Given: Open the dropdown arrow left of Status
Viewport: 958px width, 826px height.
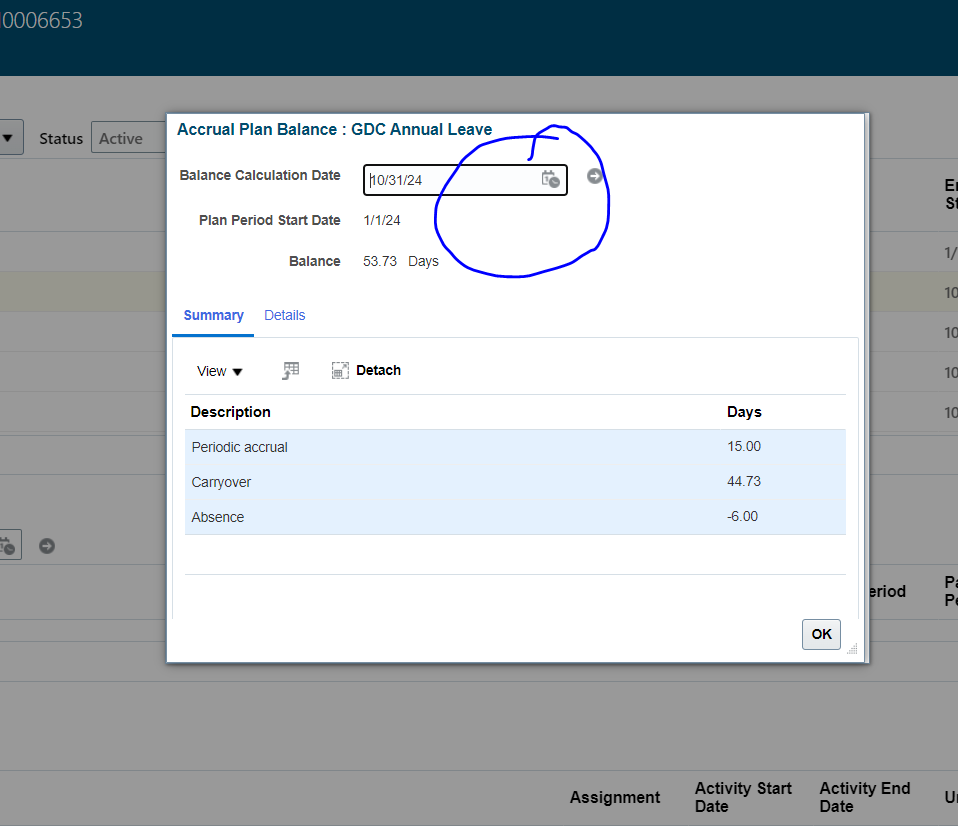Looking at the screenshot, I should pos(9,137).
